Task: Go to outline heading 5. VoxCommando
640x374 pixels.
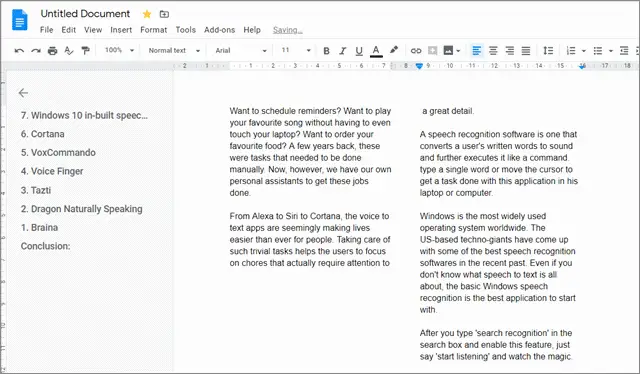Action: [58, 153]
